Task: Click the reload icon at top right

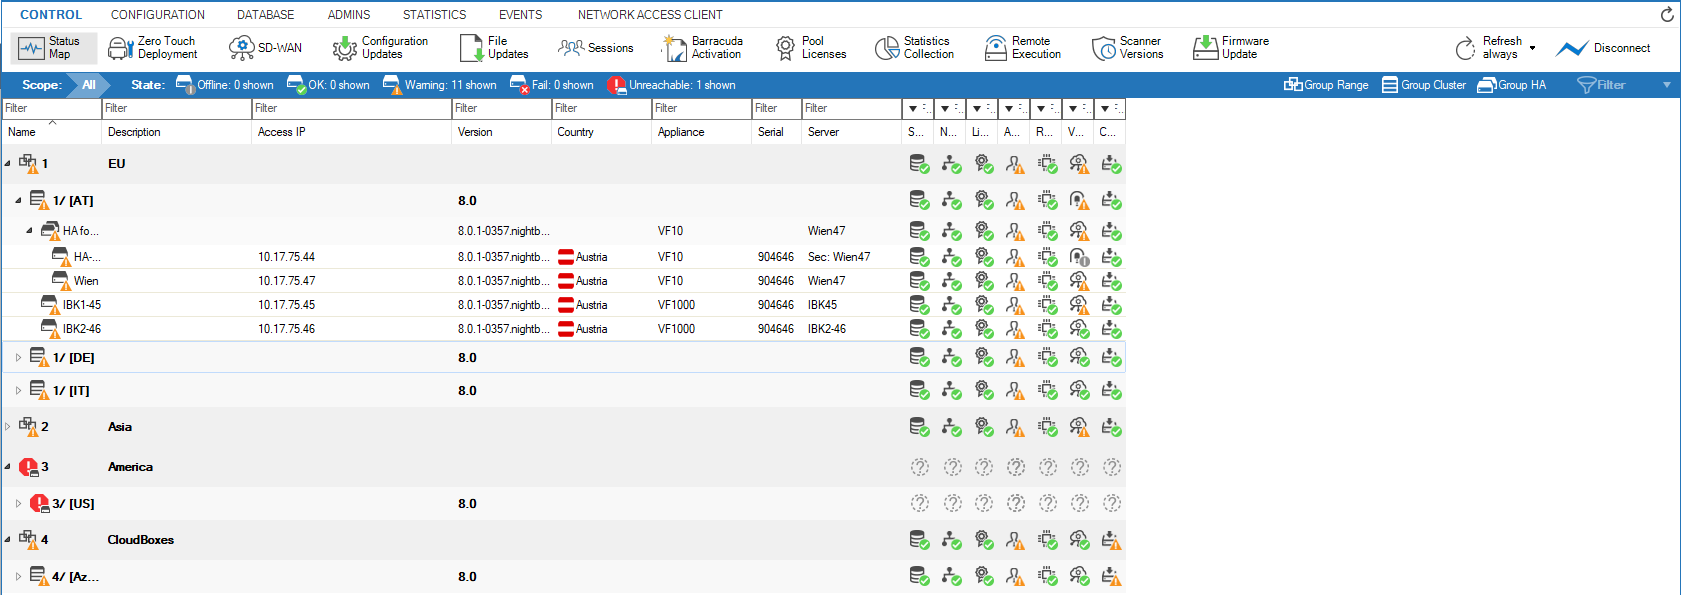Action: [1666, 14]
